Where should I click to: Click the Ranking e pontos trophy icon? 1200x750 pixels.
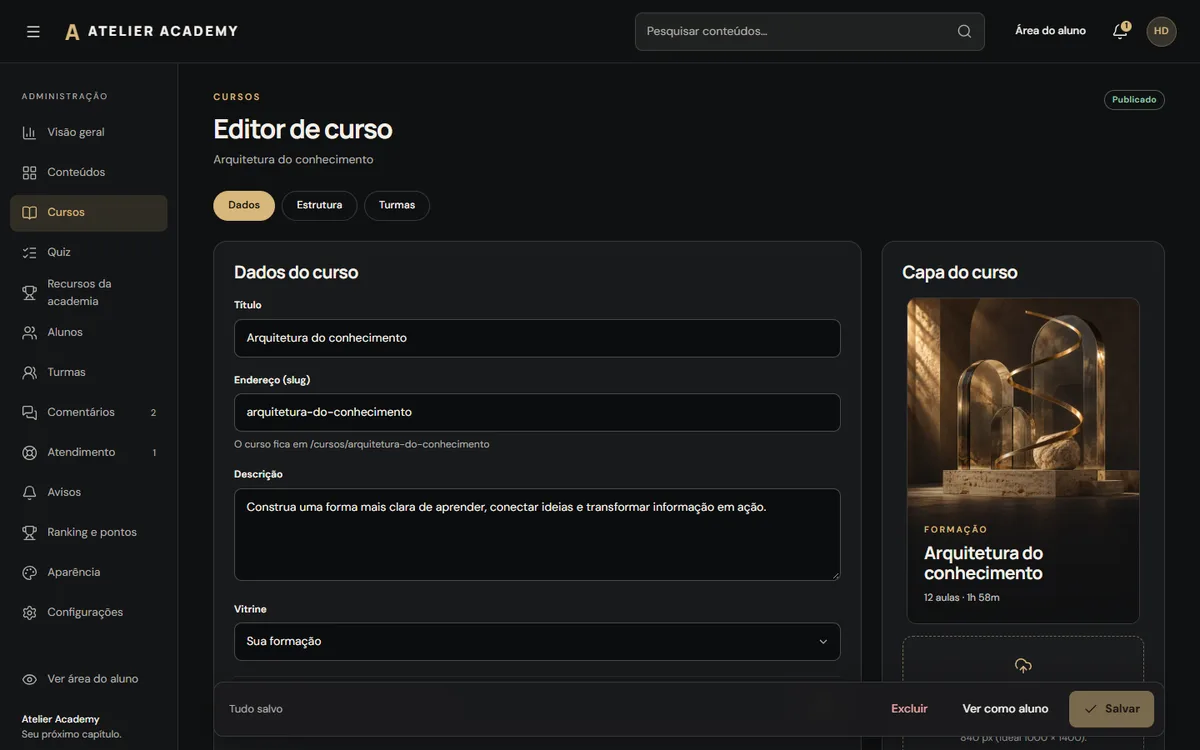pos(29,532)
